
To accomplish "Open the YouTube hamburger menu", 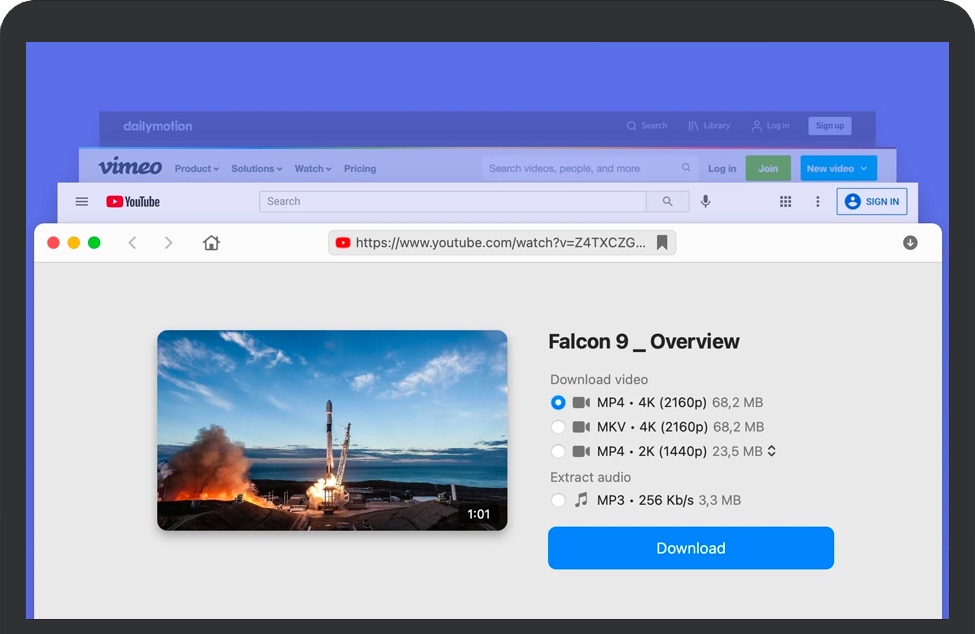I will pos(82,201).
